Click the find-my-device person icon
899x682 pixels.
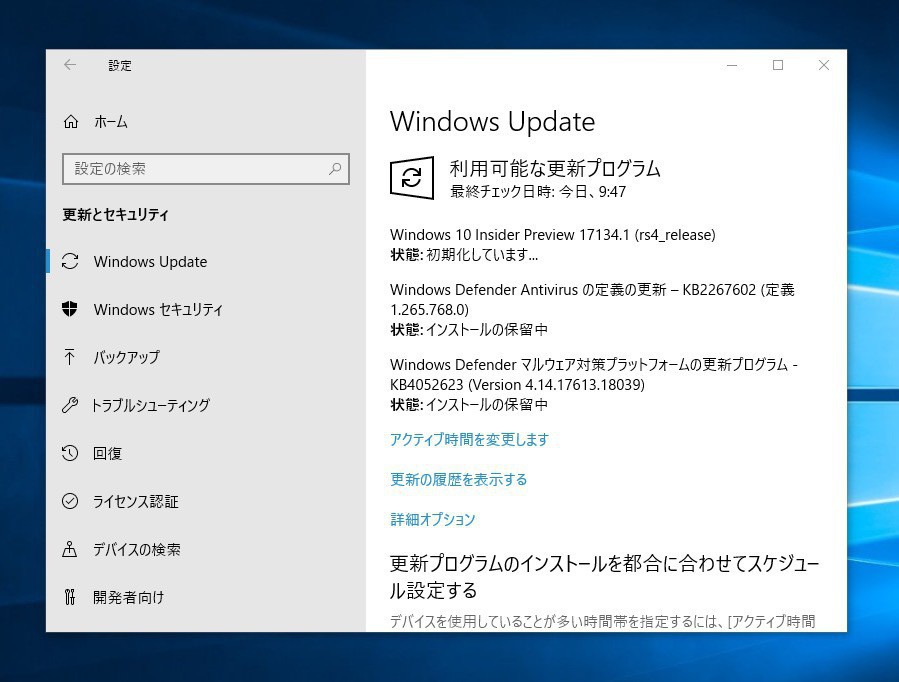pos(69,549)
